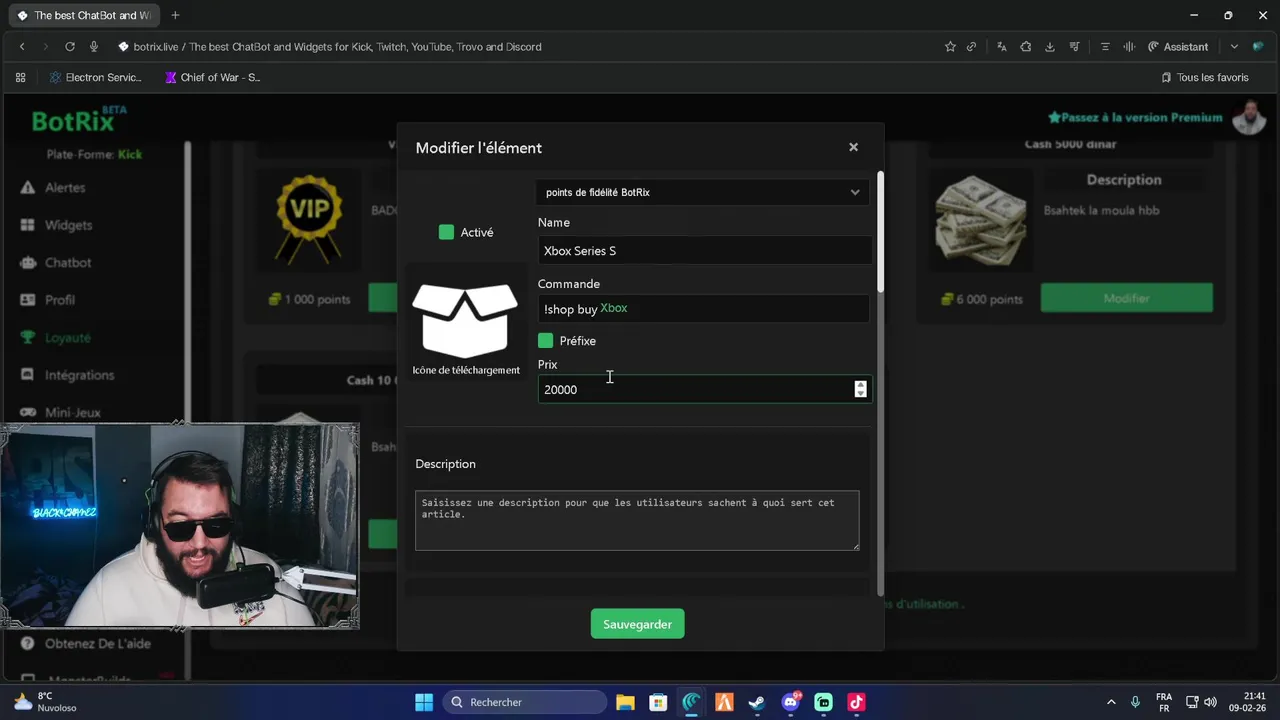
Task: Open Widgets in the sidebar
Action: click(x=68, y=225)
